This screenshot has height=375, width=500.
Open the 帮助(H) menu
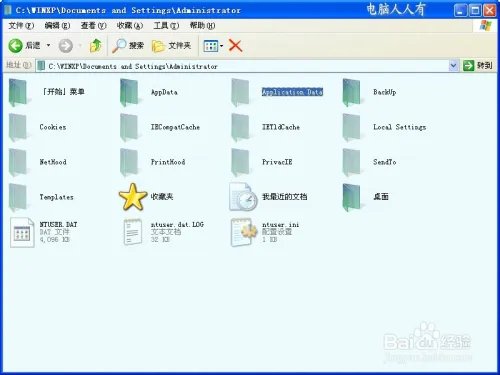click(202, 25)
